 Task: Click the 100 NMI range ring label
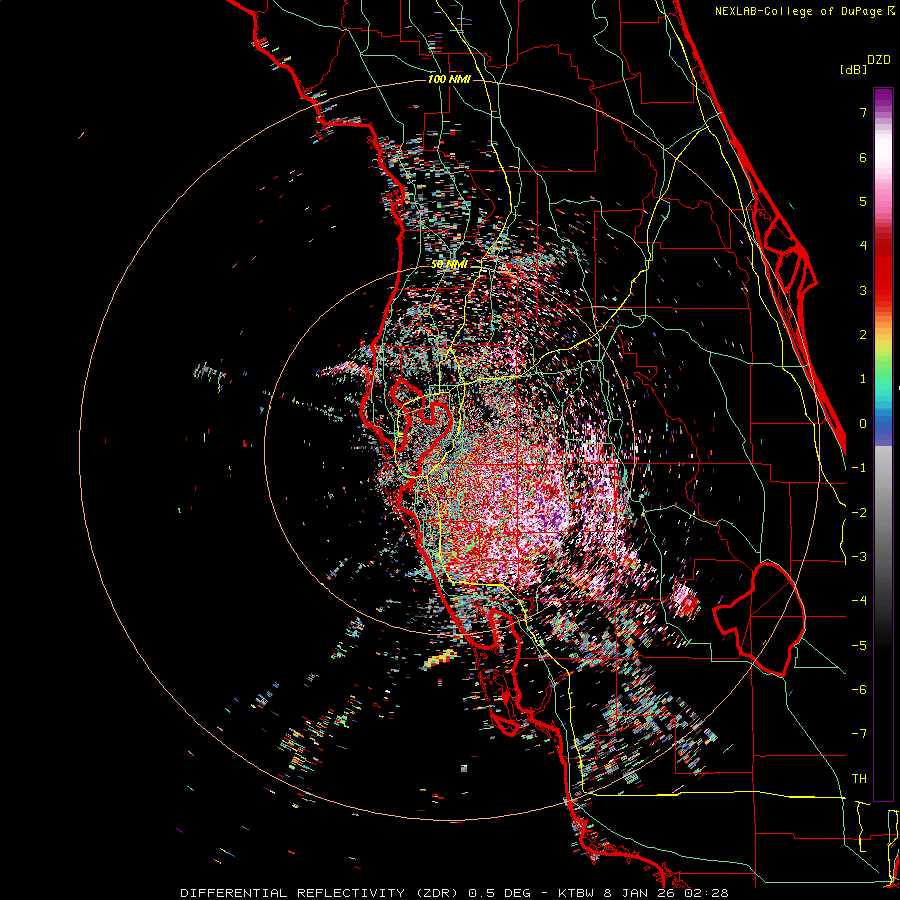point(449,79)
